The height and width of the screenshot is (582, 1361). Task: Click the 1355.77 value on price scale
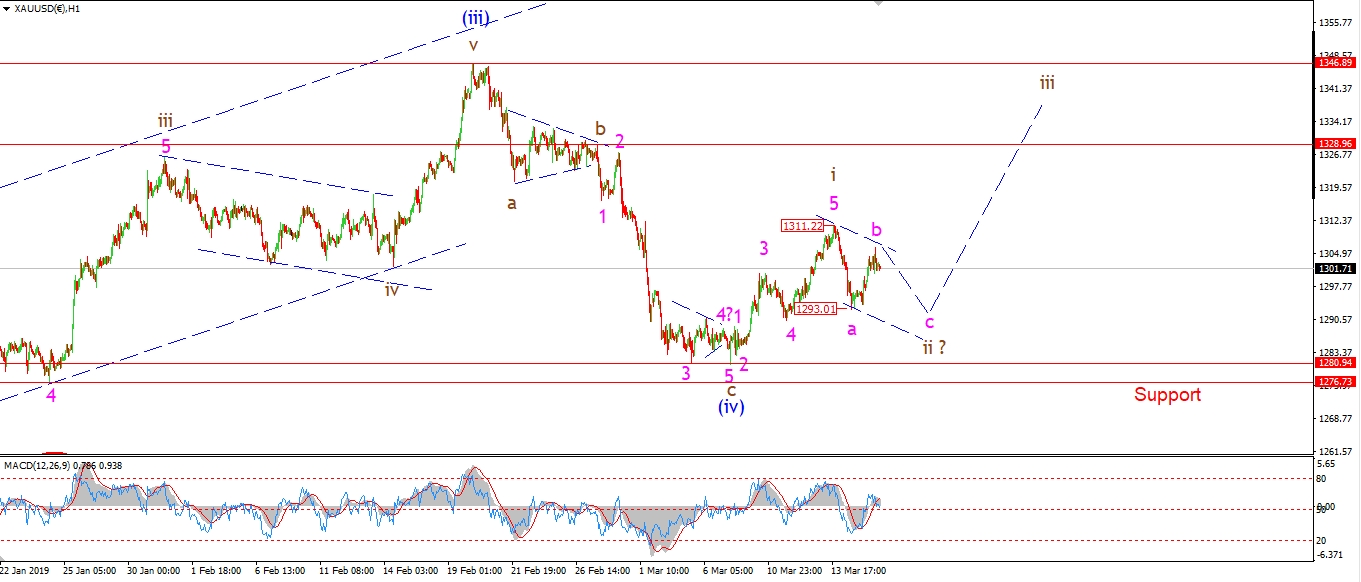[1337, 22]
